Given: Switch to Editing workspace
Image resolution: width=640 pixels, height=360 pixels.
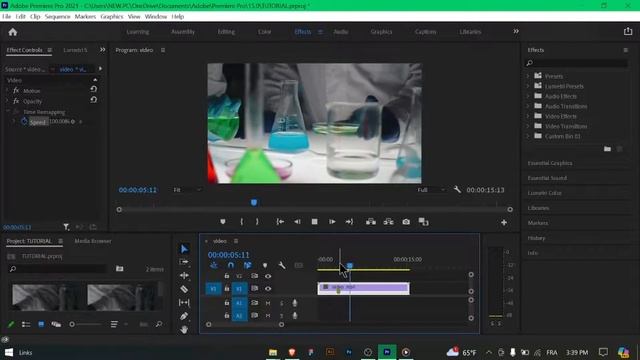Looking at the screenshot, I should pyautogui.click(x=226, y=31).
